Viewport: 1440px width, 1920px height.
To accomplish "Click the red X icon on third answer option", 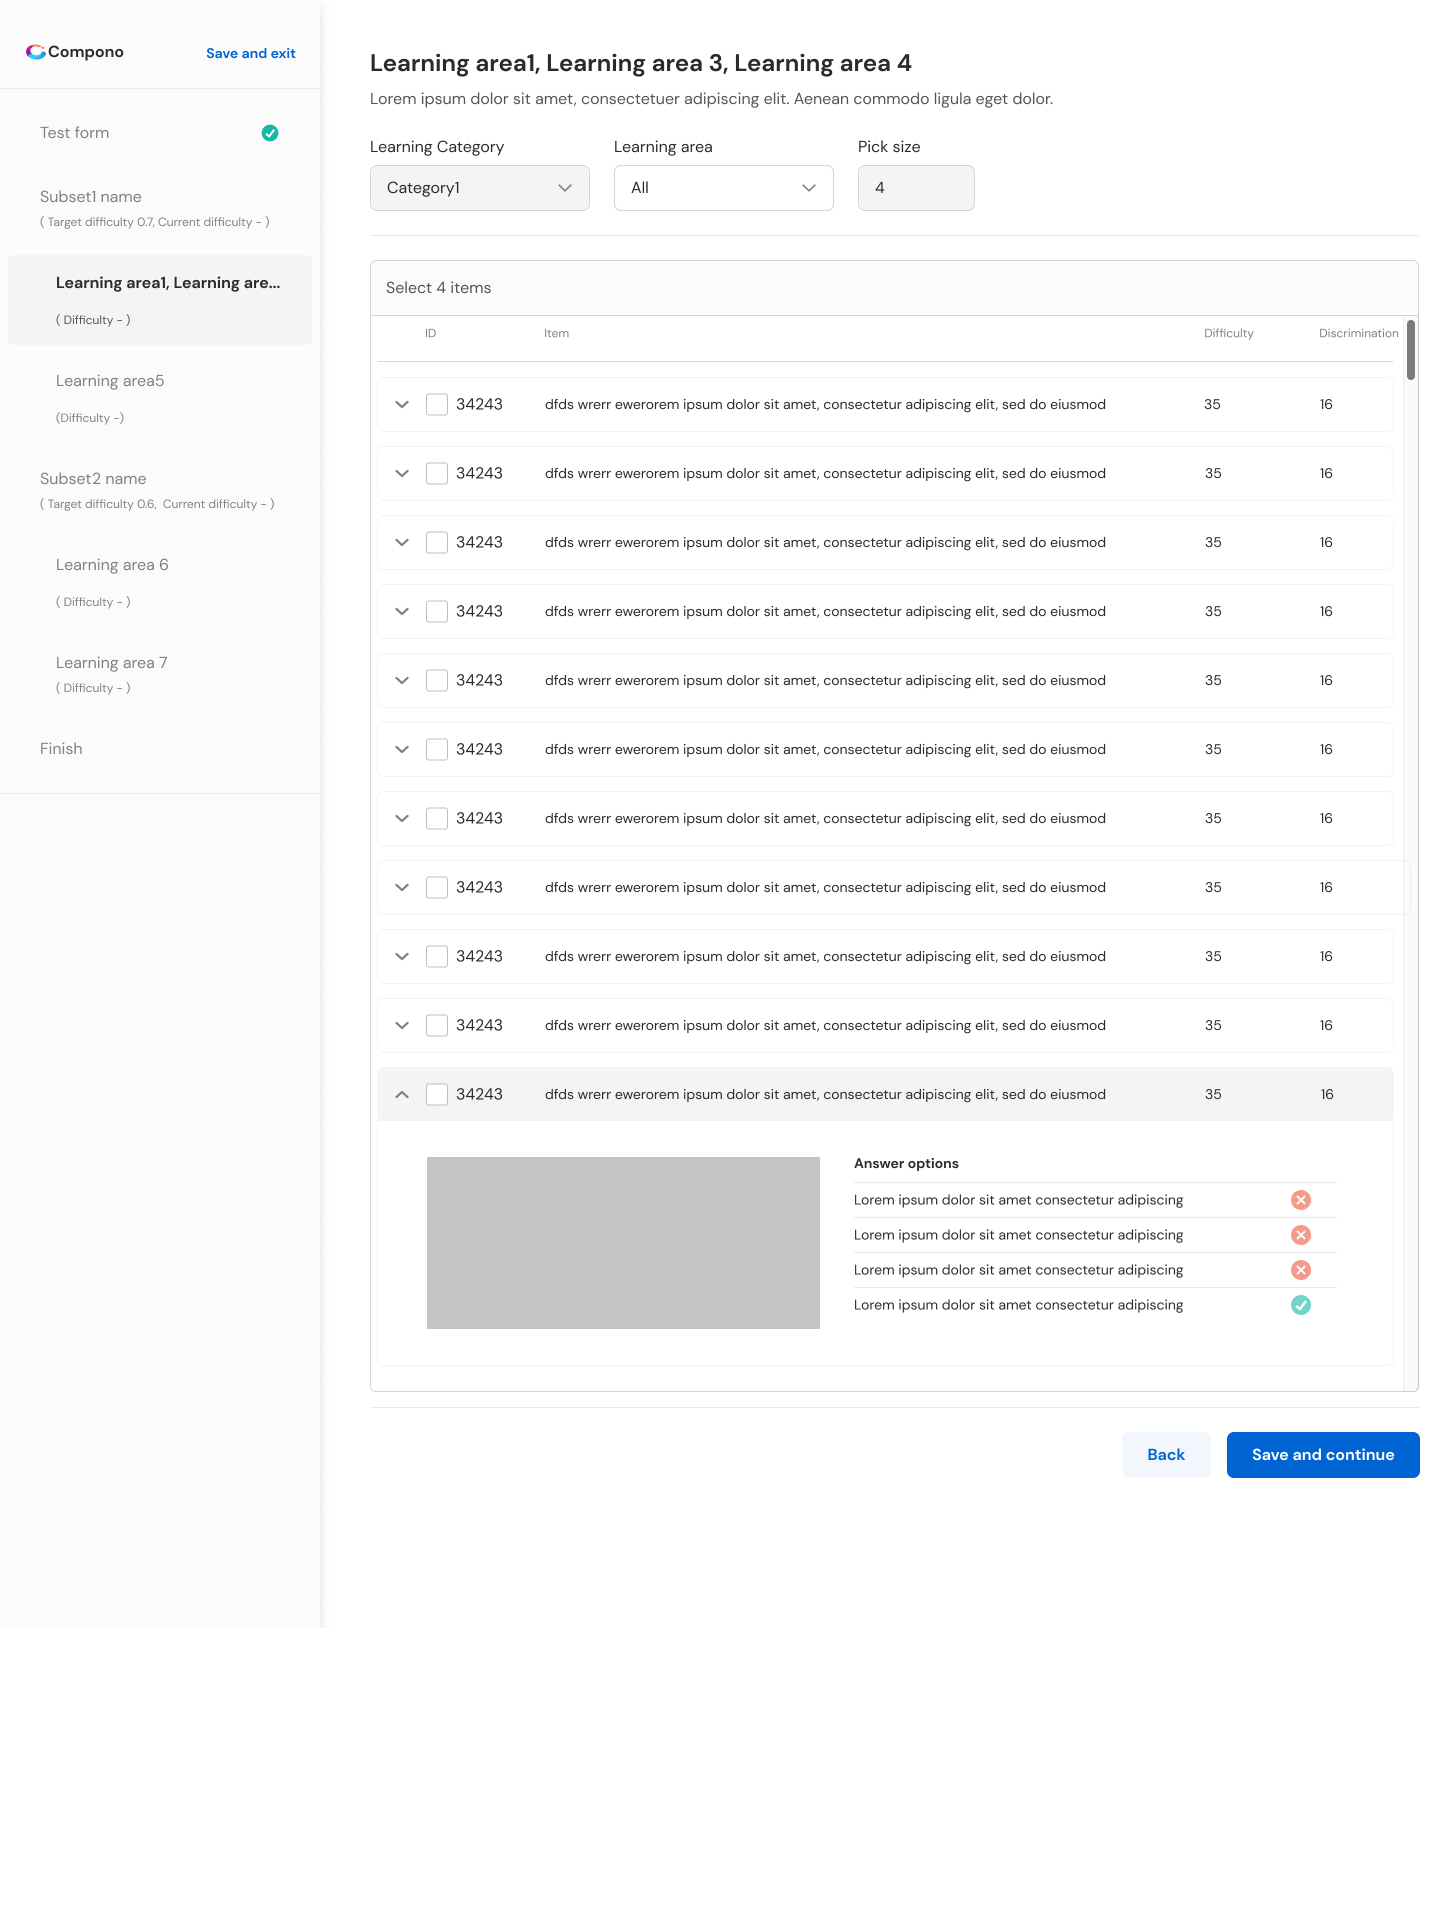I will point(1300,1270).
